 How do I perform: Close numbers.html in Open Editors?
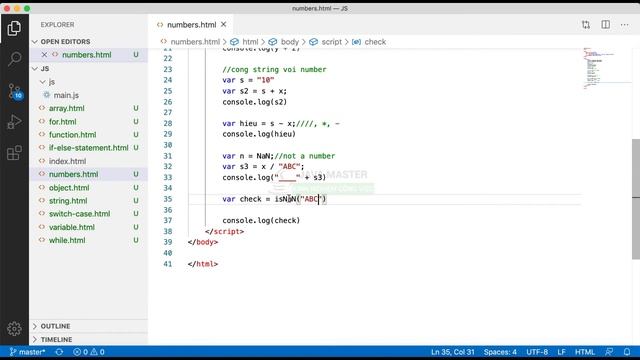point(44,55)
